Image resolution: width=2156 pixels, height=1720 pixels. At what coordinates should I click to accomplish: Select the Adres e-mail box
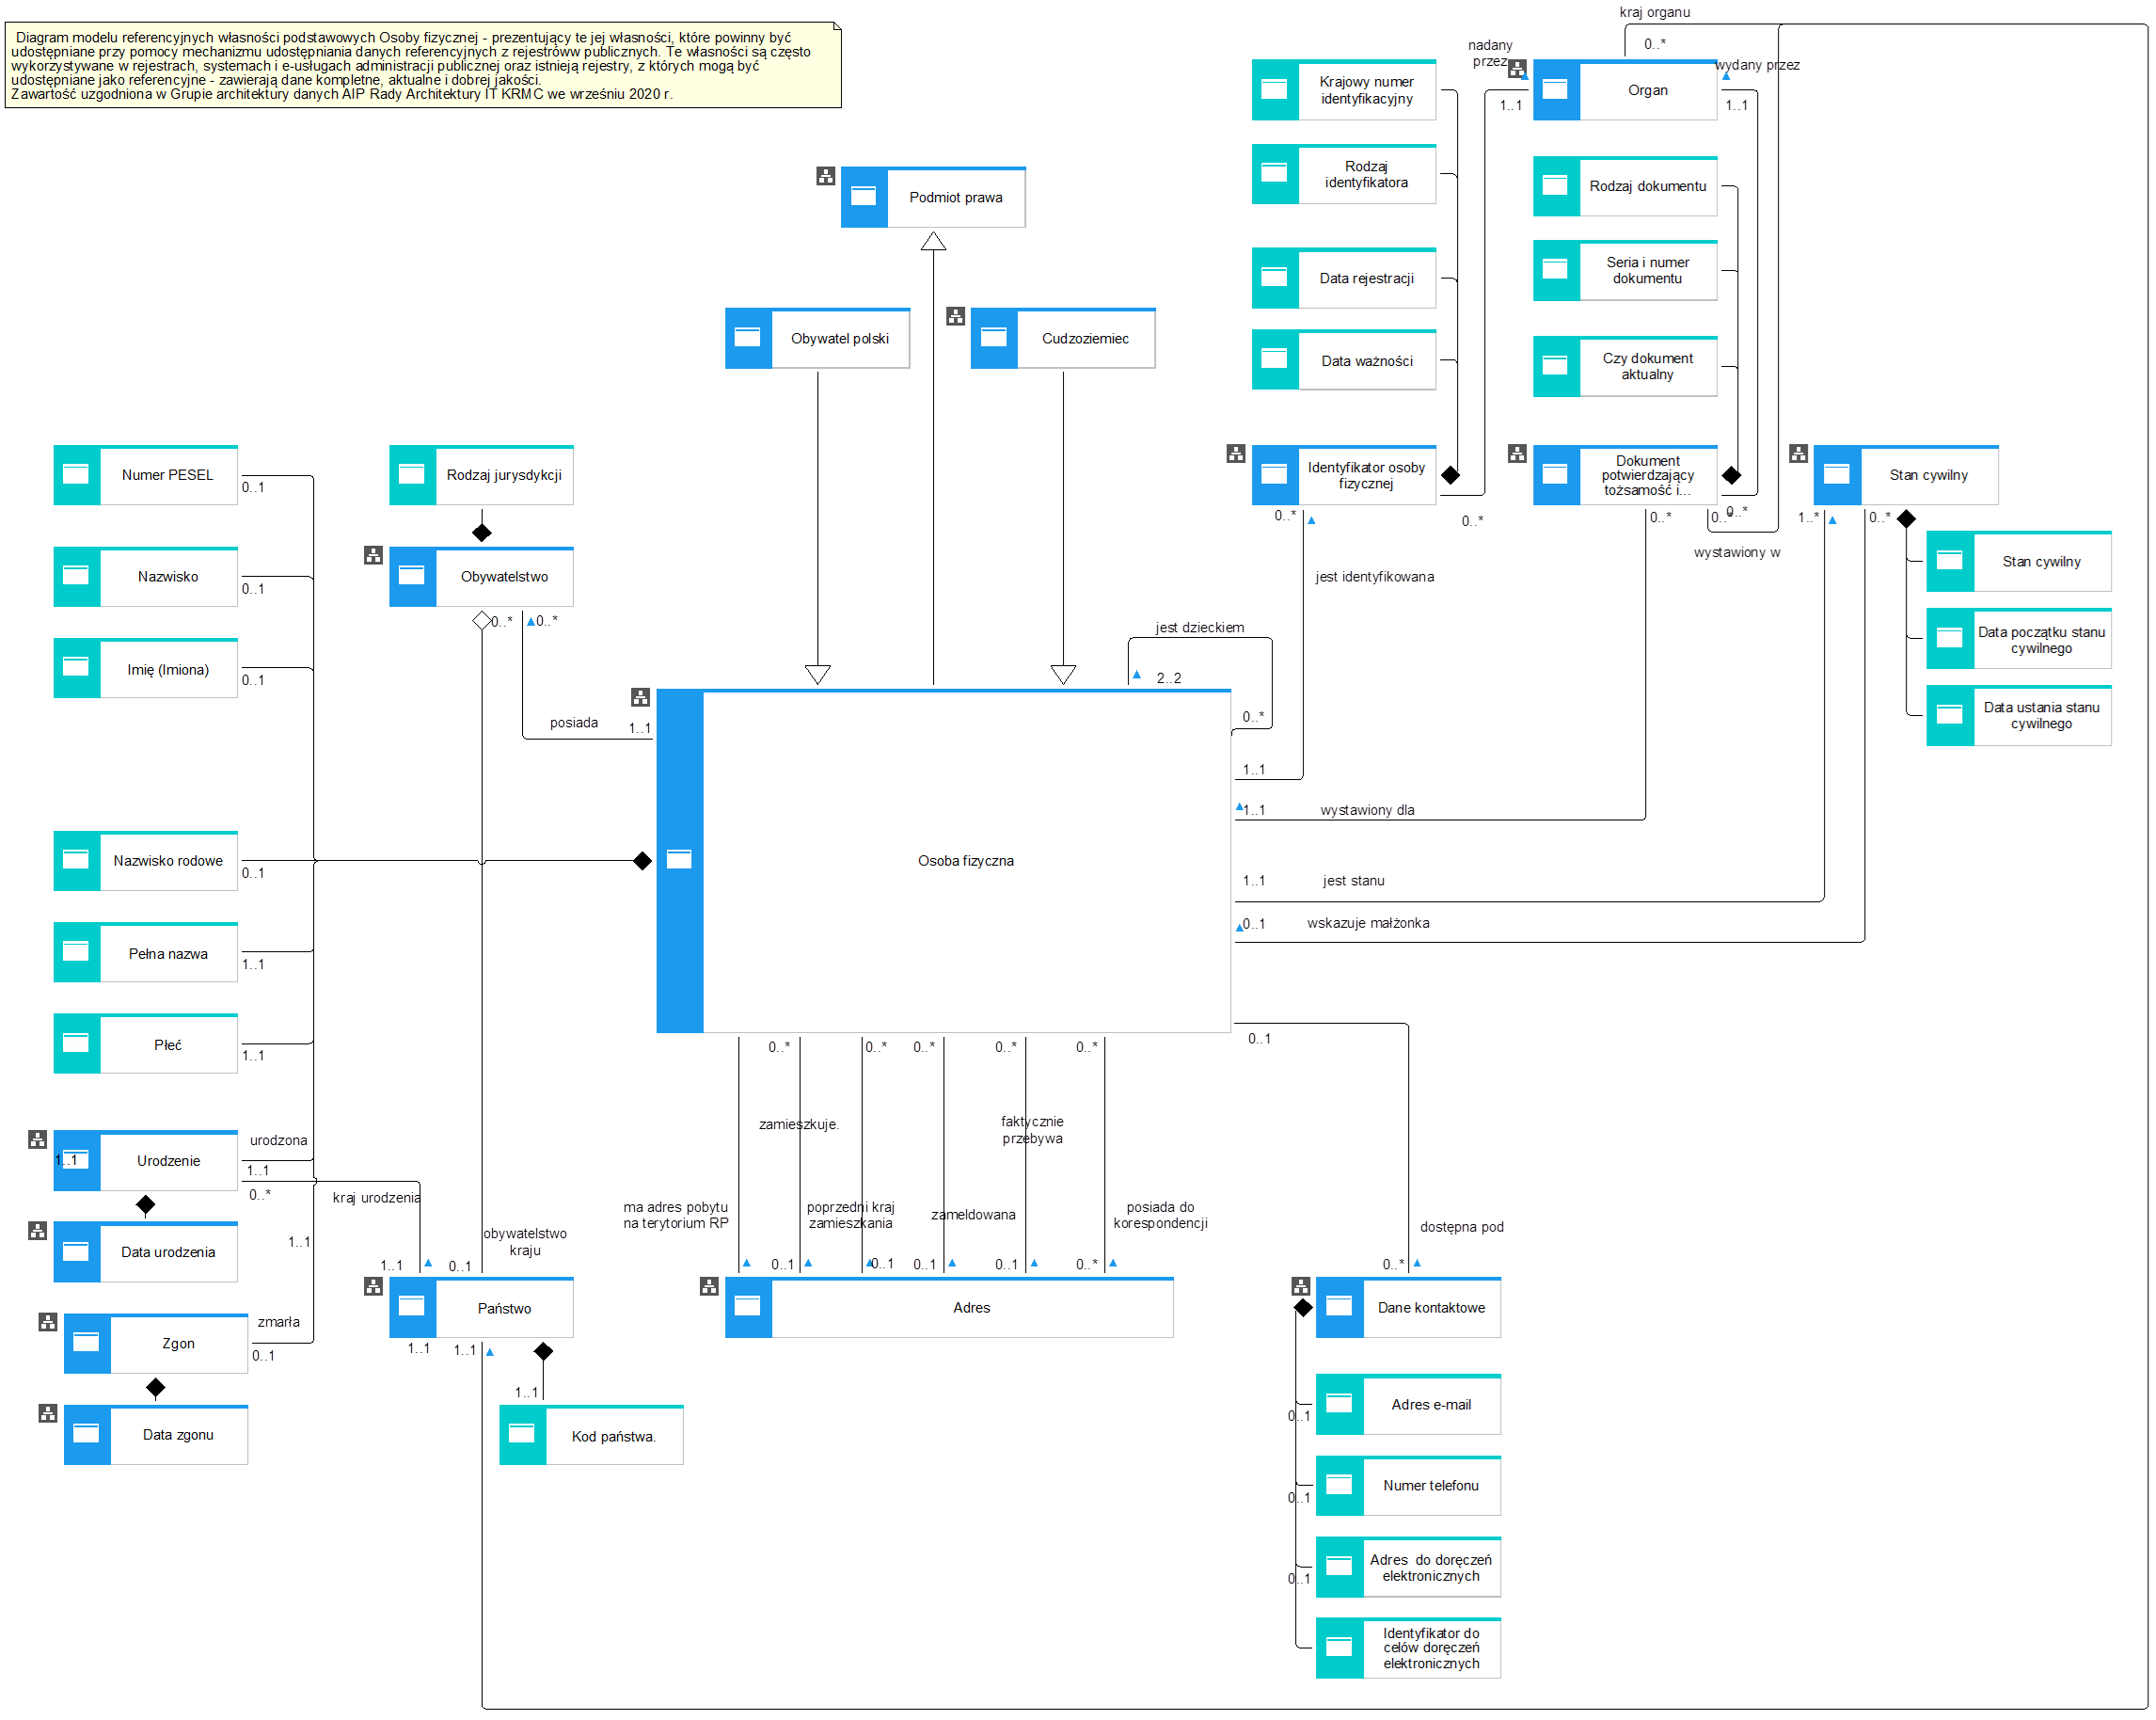[1430, 1404]
